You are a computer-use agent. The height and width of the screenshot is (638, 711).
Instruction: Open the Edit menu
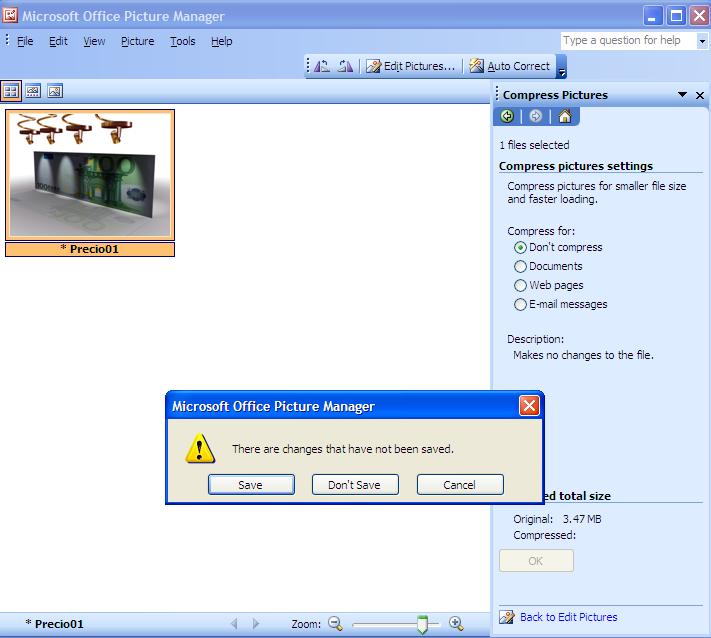click(58, 41)
